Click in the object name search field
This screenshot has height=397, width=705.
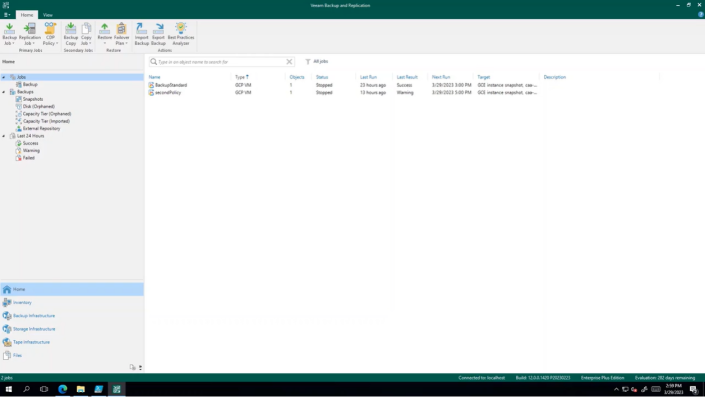click(221, 62)
